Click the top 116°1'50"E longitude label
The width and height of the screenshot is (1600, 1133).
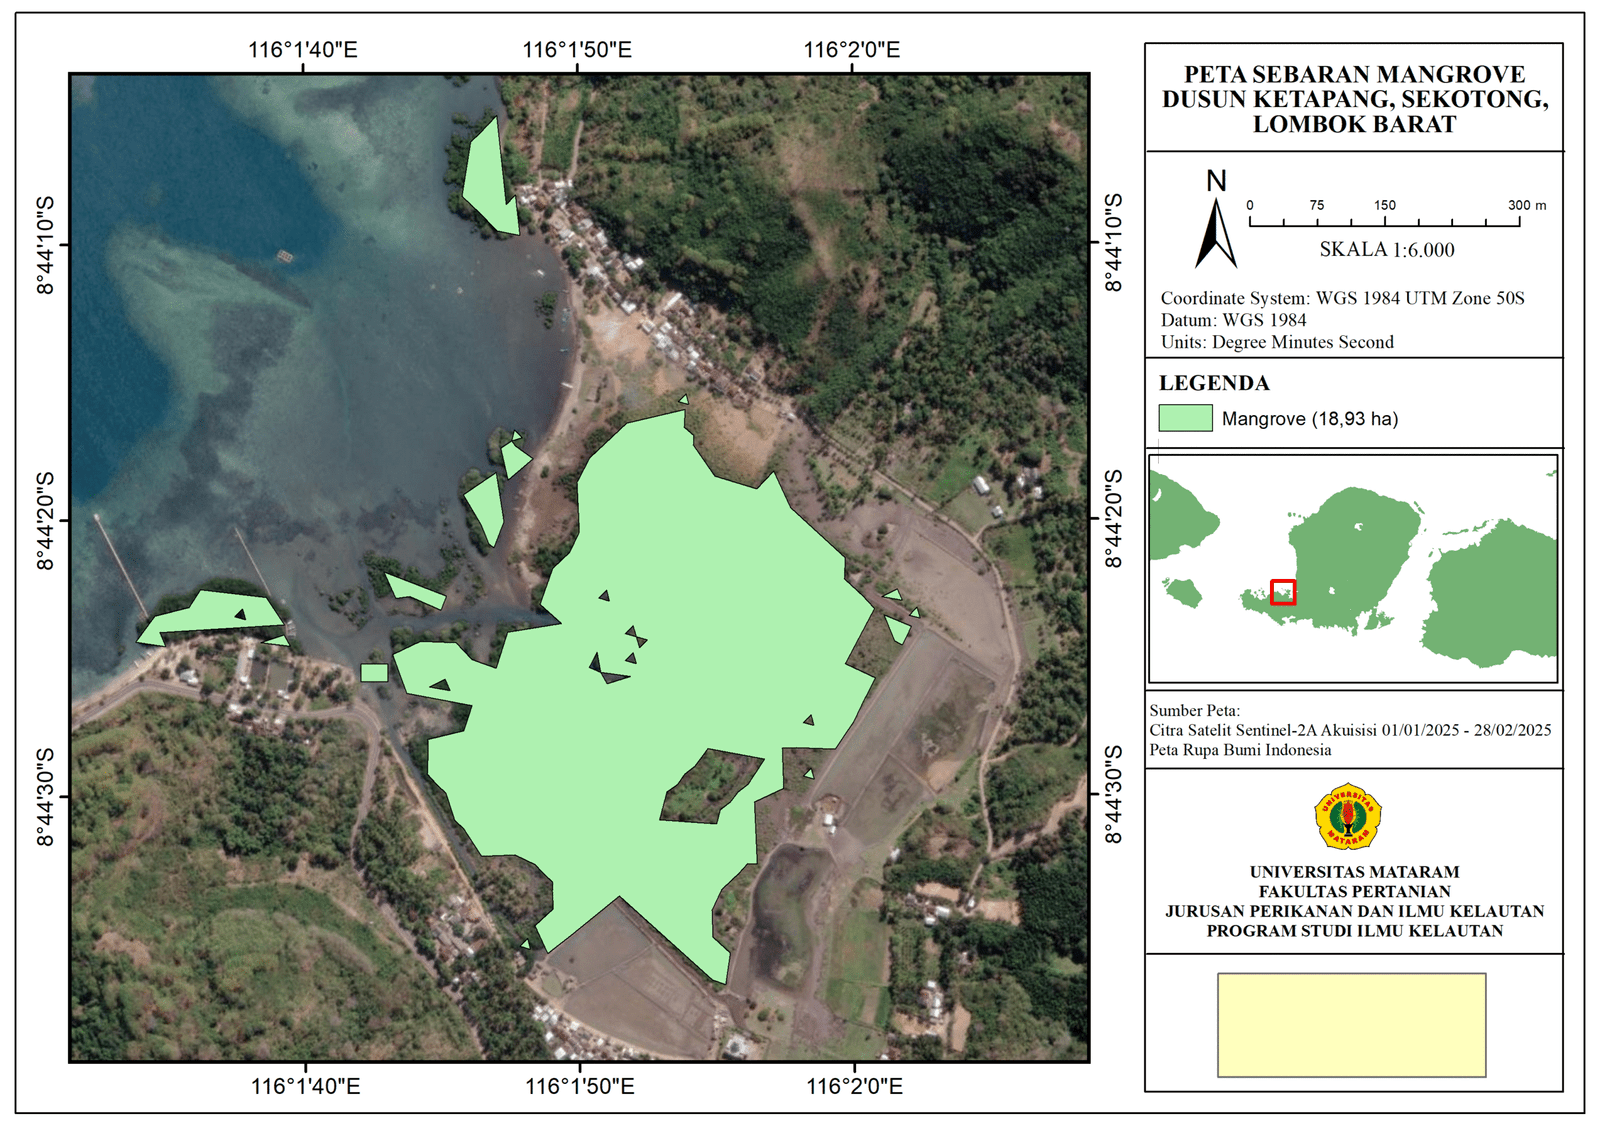pos(577,50)
